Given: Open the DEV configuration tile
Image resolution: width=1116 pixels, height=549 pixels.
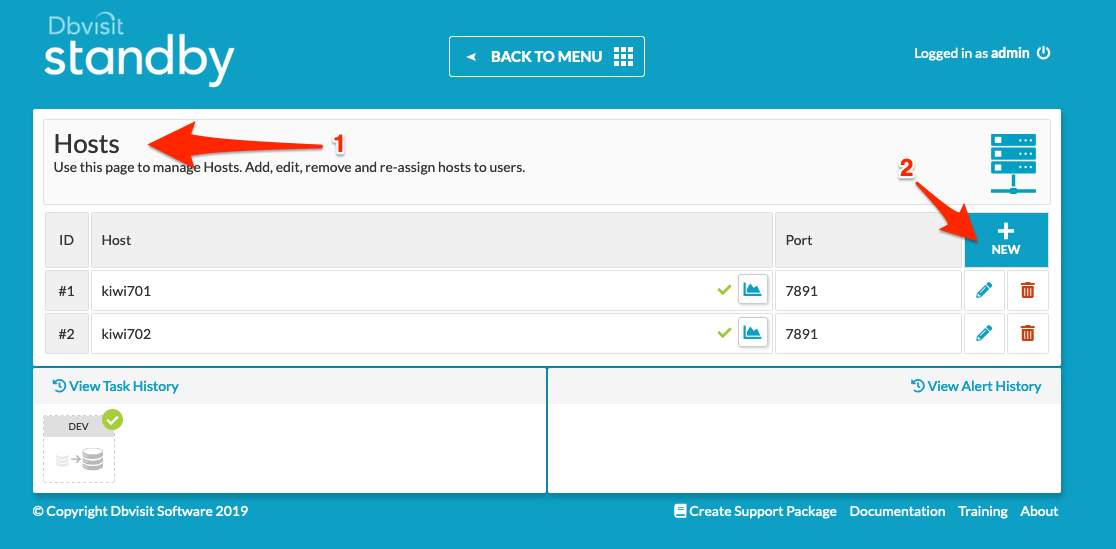Looking at the screenshot, I should [79, 449].
